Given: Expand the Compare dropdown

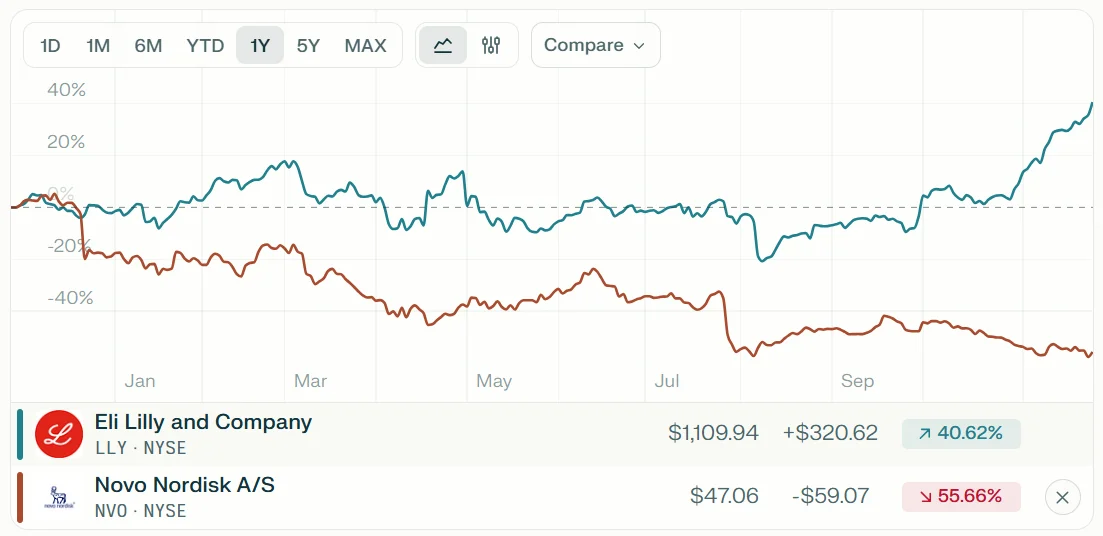Looking at the screenshot, I should coord(595,45).
